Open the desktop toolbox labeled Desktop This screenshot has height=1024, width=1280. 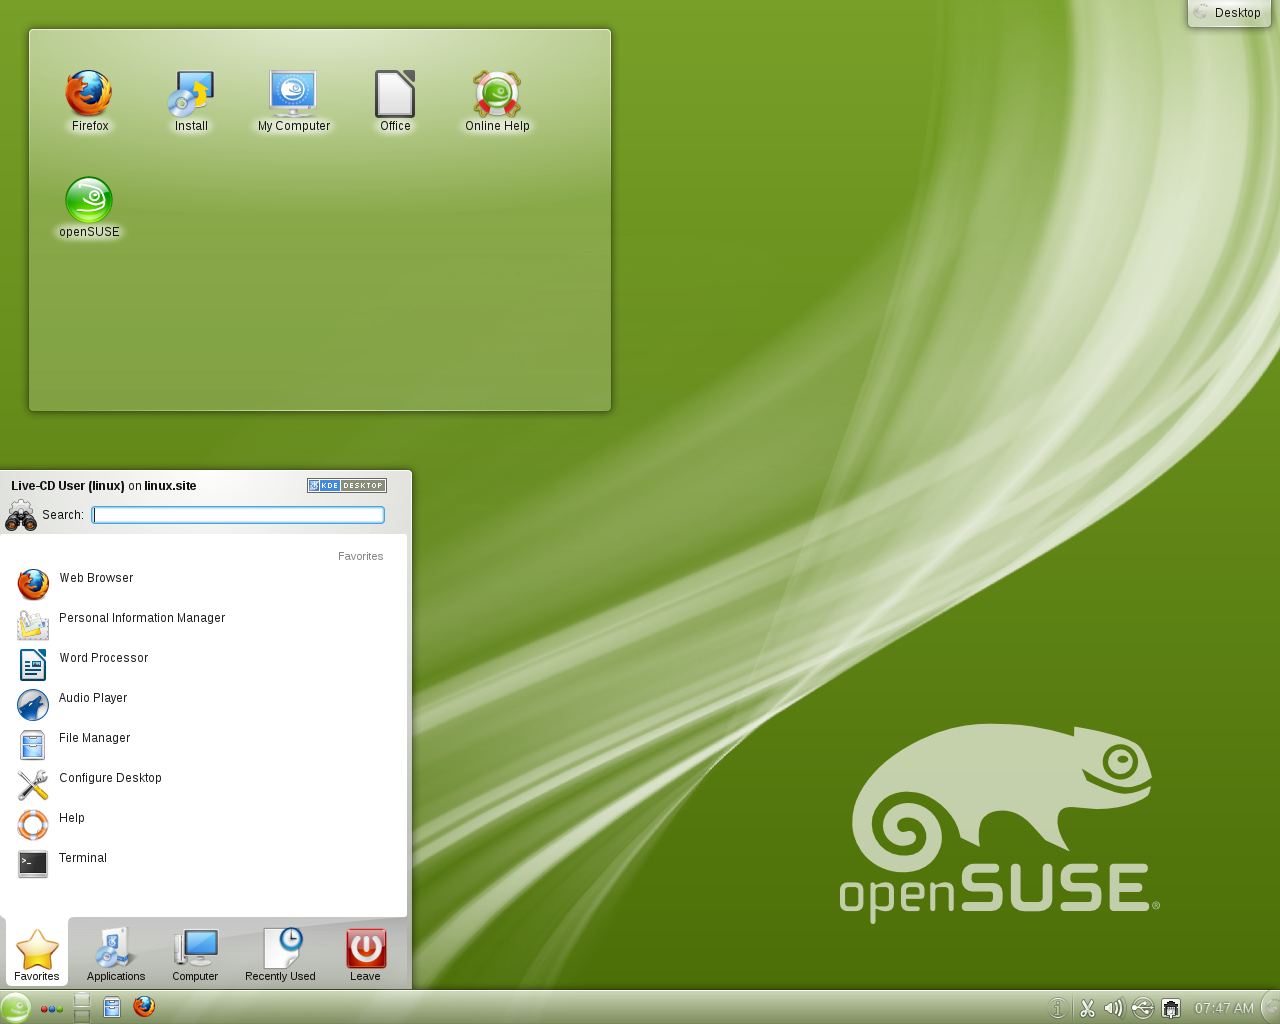pyautogui.click(x=1228, y=13)
